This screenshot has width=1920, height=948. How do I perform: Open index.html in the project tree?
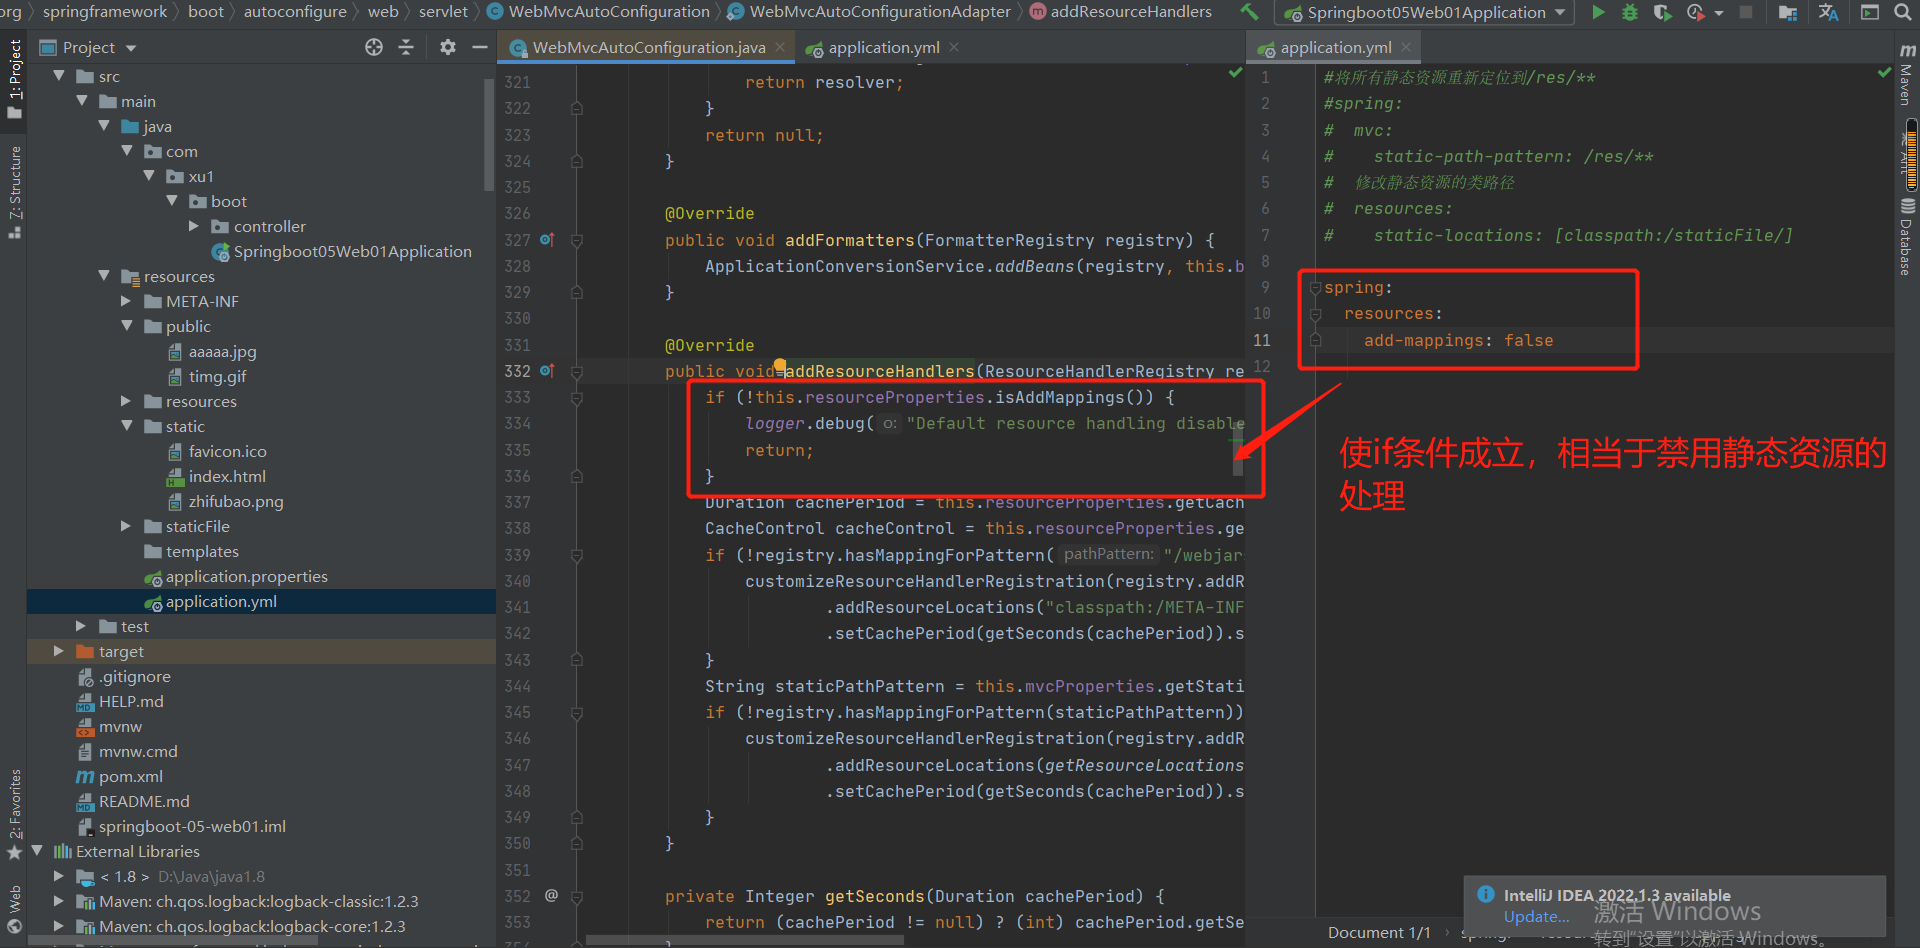(229, 476)
